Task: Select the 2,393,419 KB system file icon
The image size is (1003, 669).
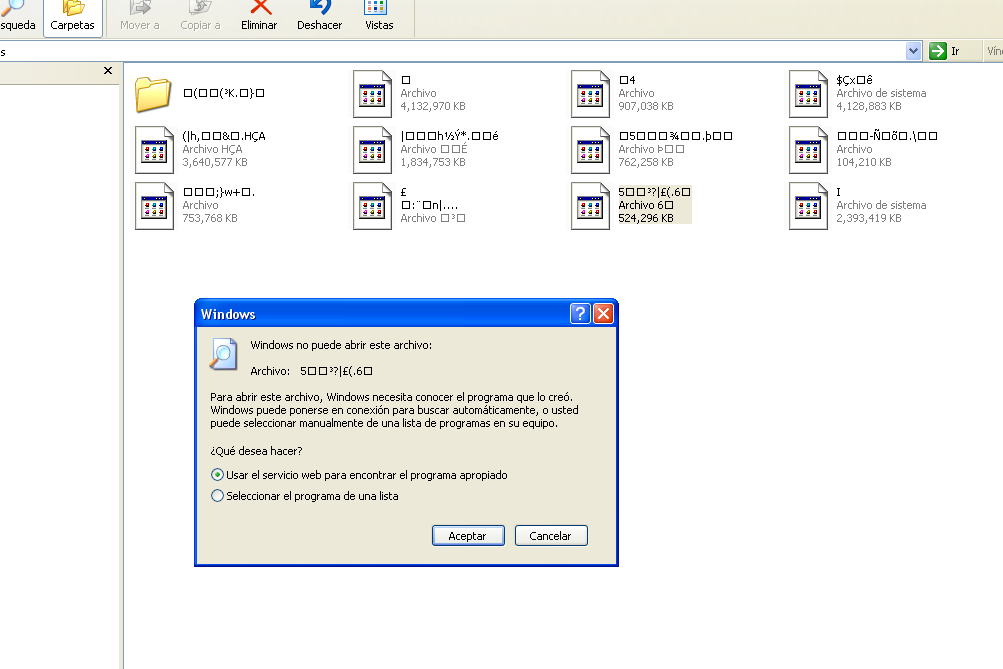Action: click(x=808, y=206)
